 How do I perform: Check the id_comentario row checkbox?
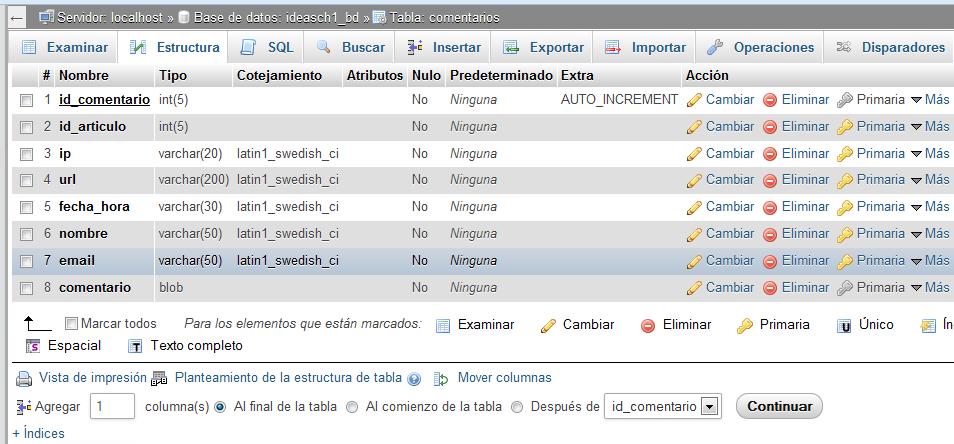[26, 101]
